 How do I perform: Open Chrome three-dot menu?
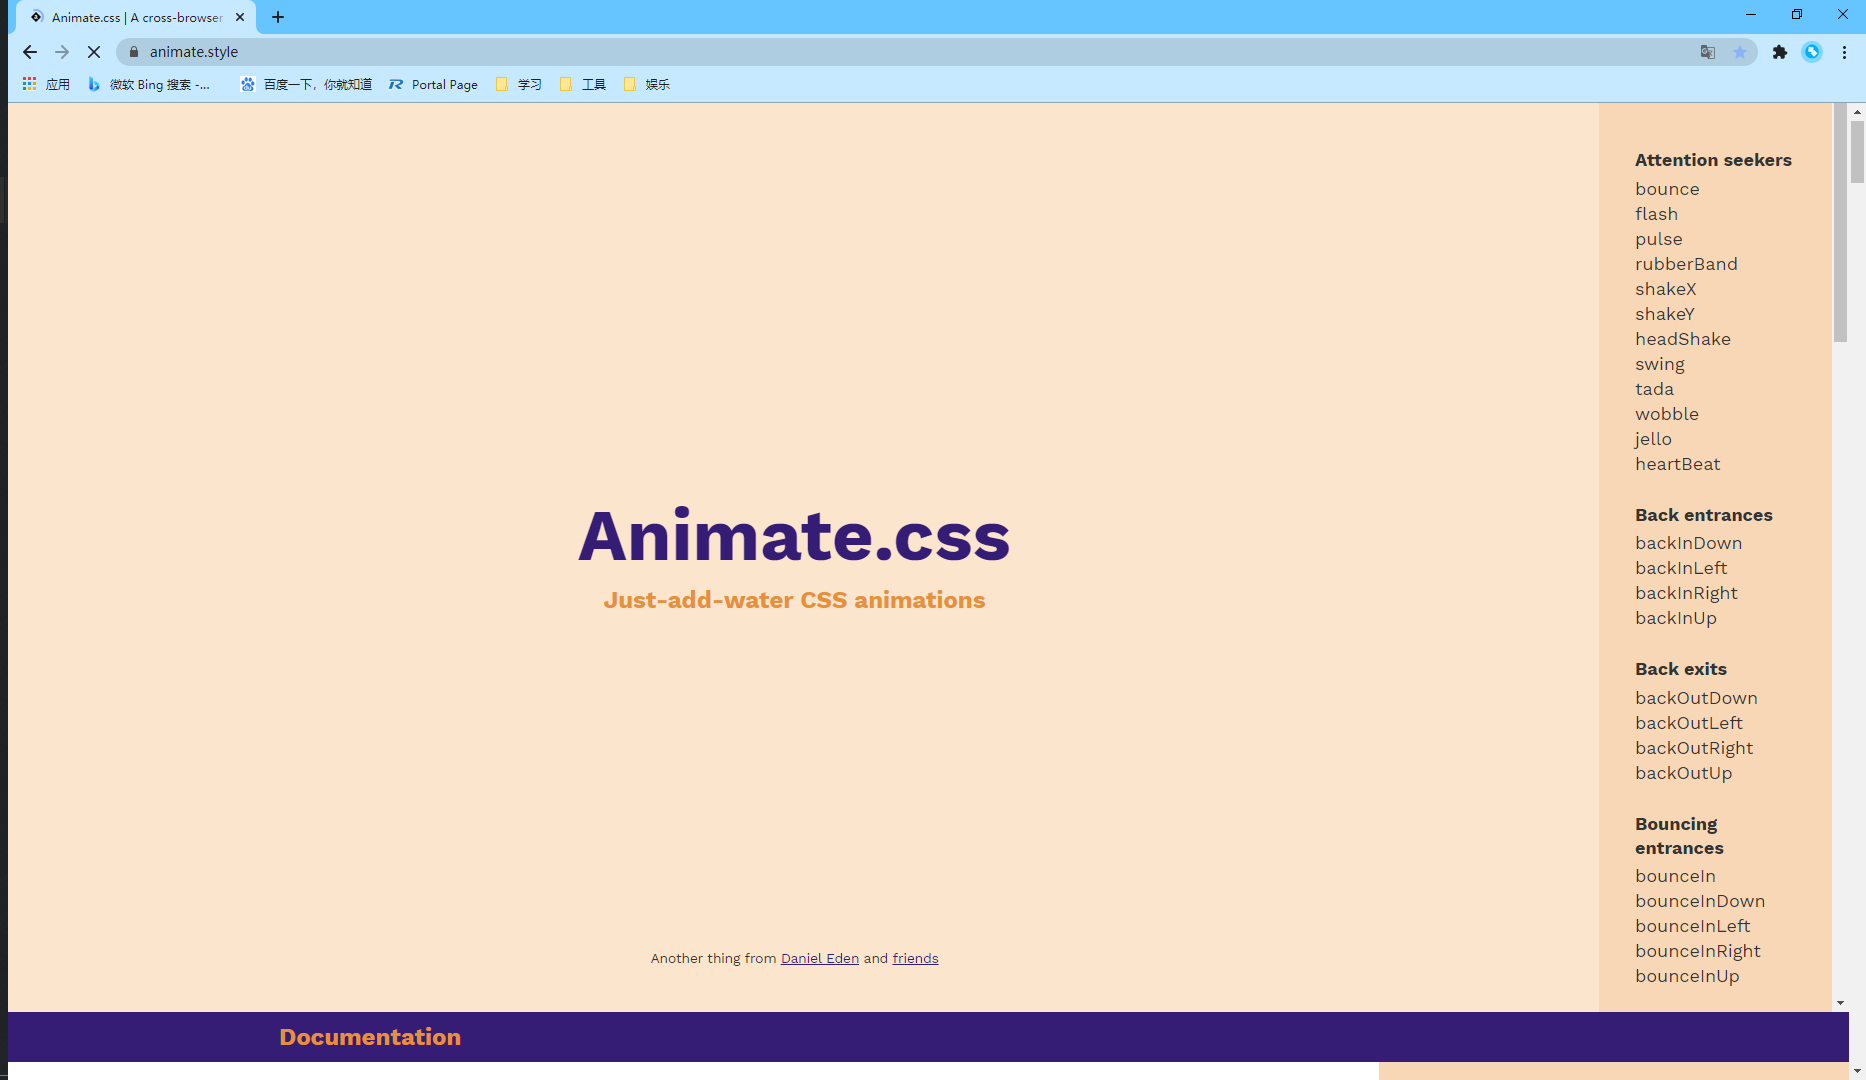pyautogui.click(x=1845, y=52)
